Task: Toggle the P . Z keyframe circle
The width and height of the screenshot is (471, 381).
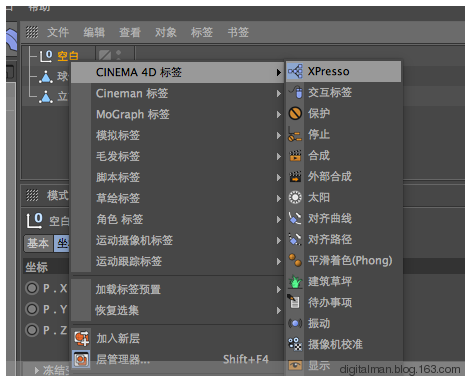Action: (32, 330)
